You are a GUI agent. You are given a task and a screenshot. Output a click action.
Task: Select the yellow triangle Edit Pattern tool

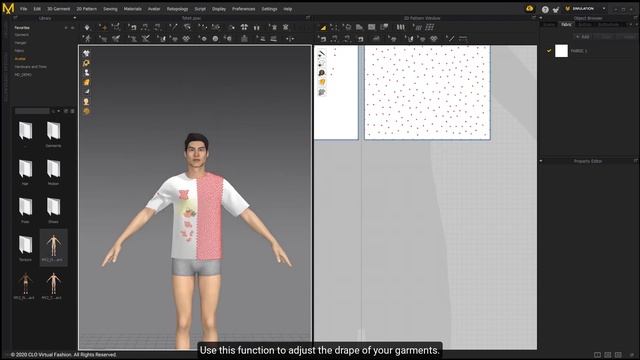[x=323, y=27]
